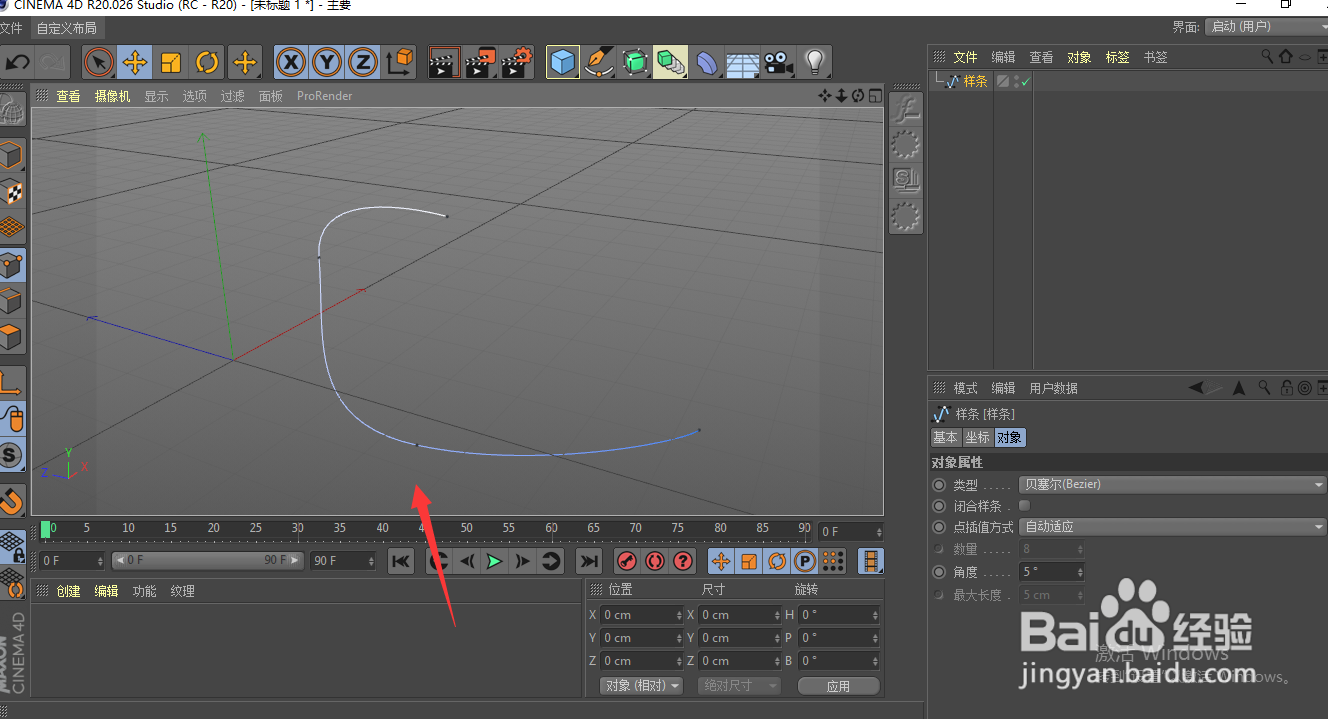Add a Light object
The image size is (1328, 719).
(x=816, y=63)
